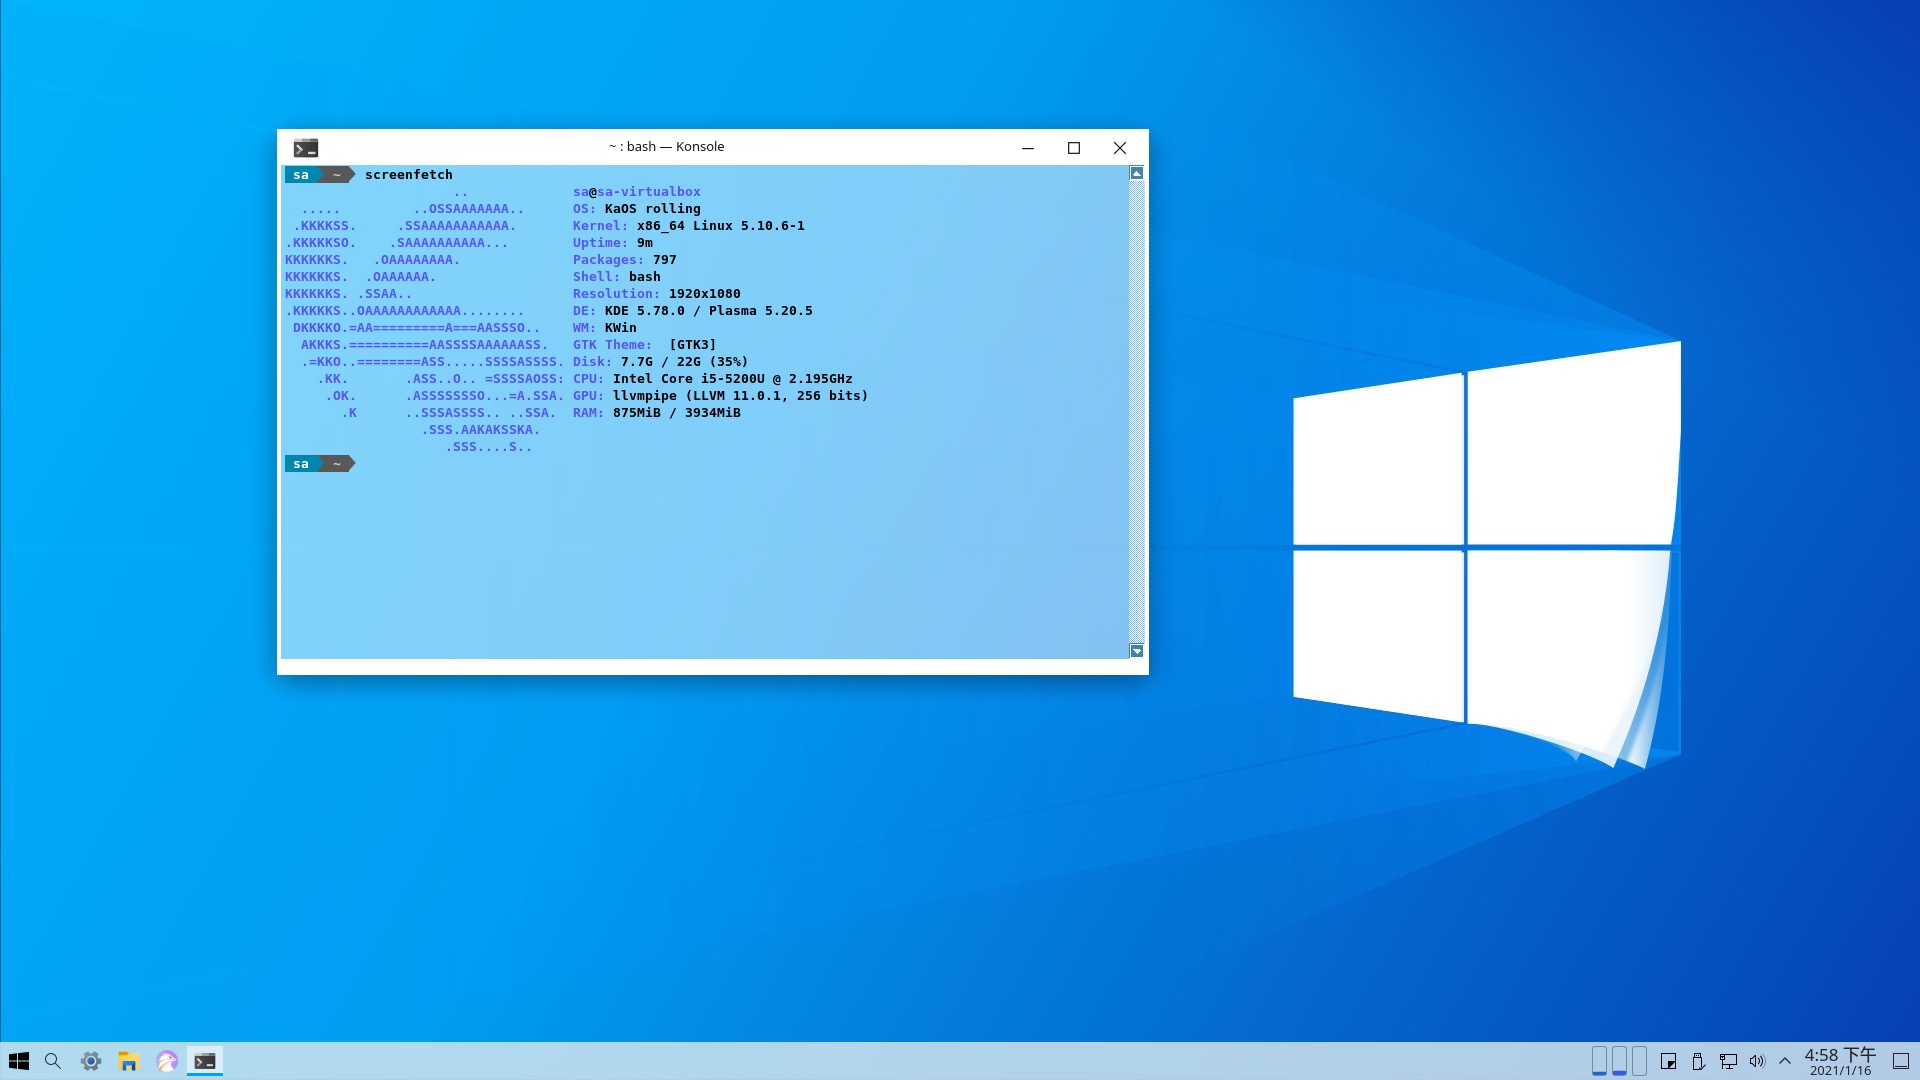Screen dimensions: 1920x1080
Task: Switch to the third virtual desktop in pager
Action: (1639, 1060)
